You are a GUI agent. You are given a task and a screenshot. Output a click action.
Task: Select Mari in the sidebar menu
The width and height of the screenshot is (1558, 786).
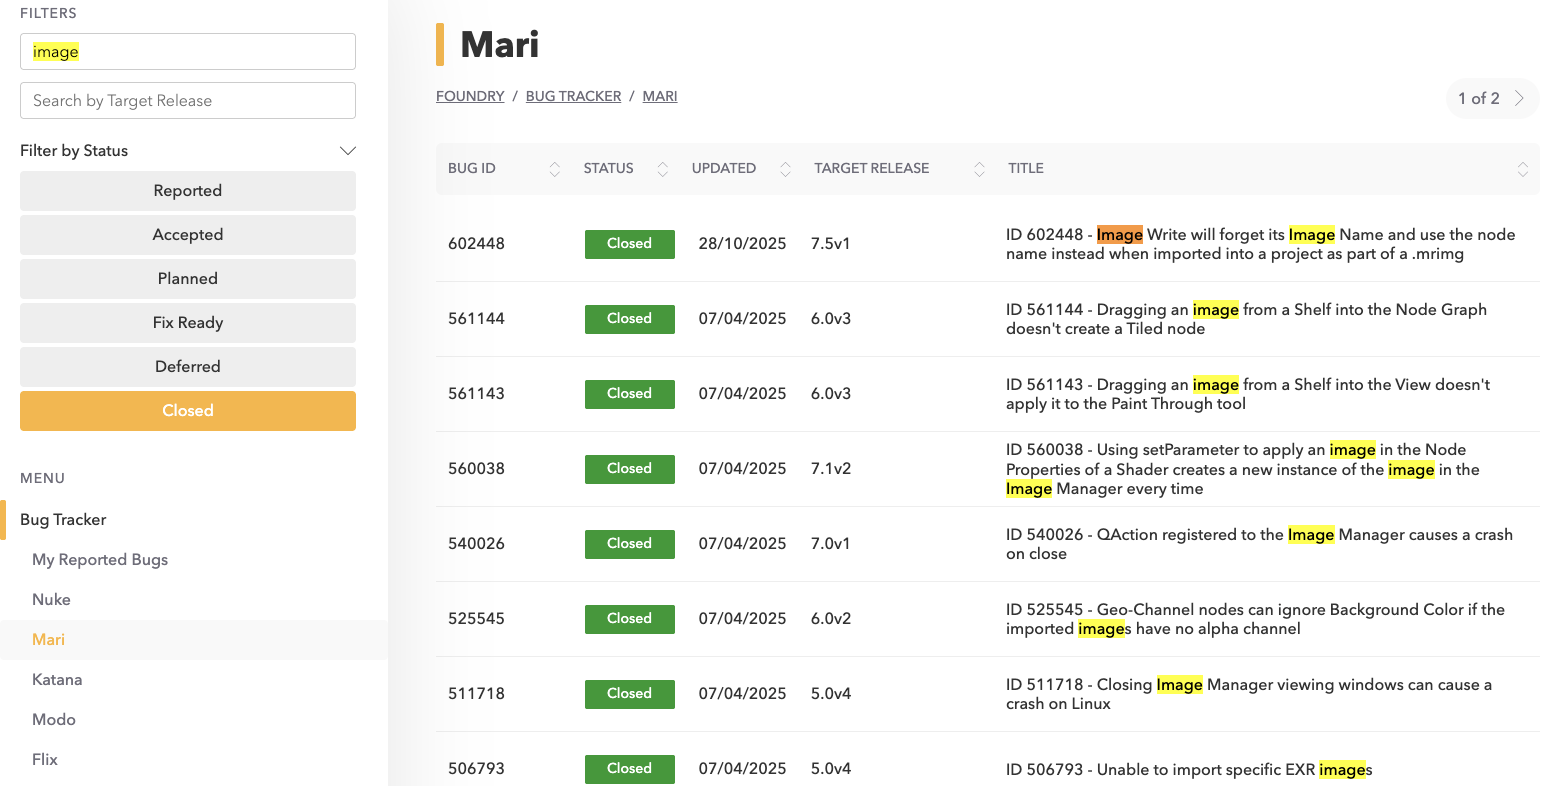point(48,640)
